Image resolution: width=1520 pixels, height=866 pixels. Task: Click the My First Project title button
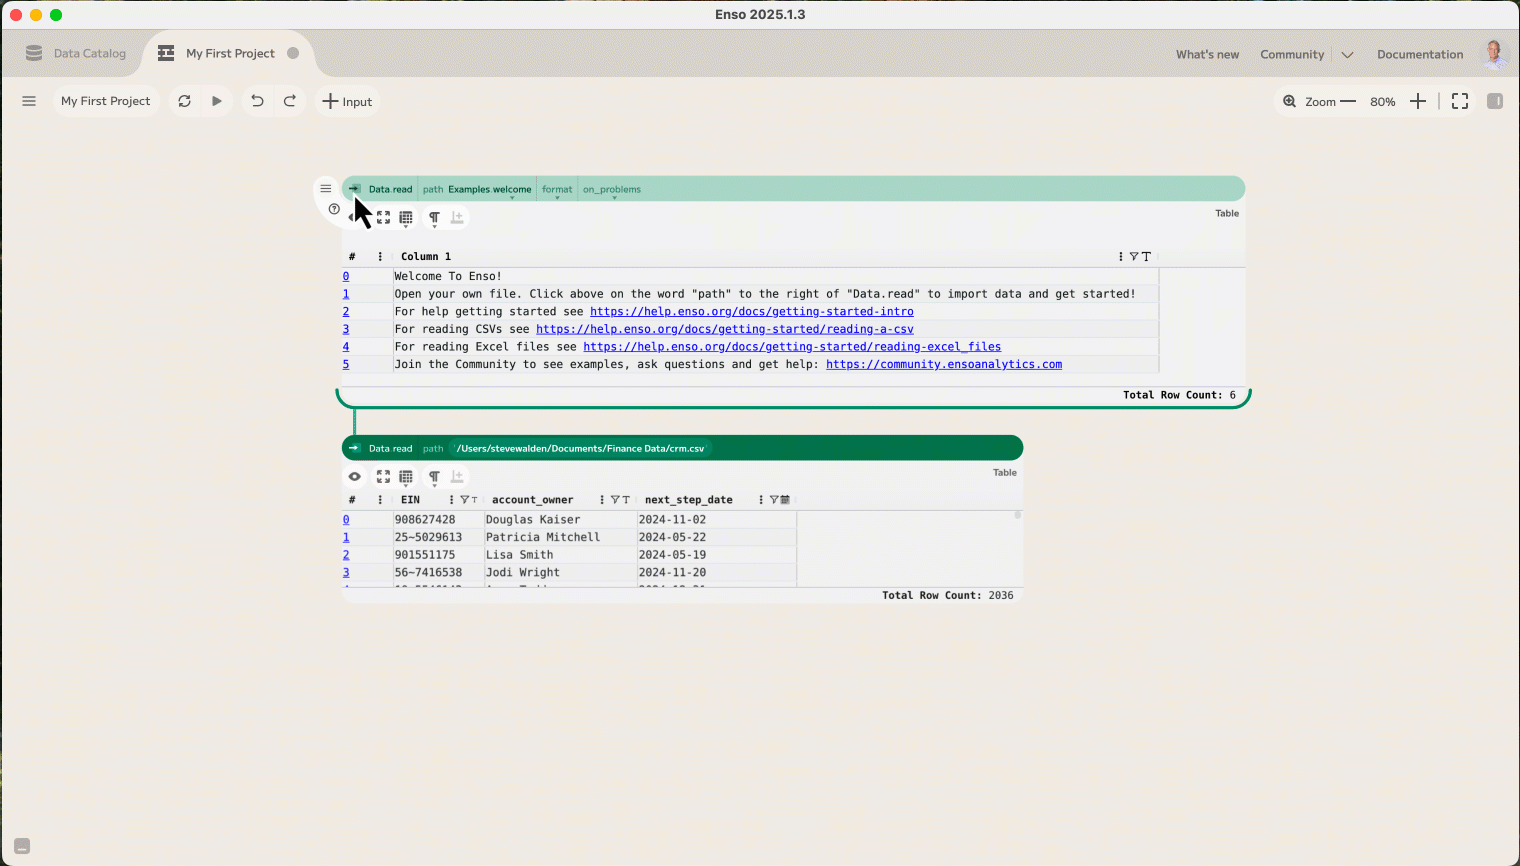[105, 101]
